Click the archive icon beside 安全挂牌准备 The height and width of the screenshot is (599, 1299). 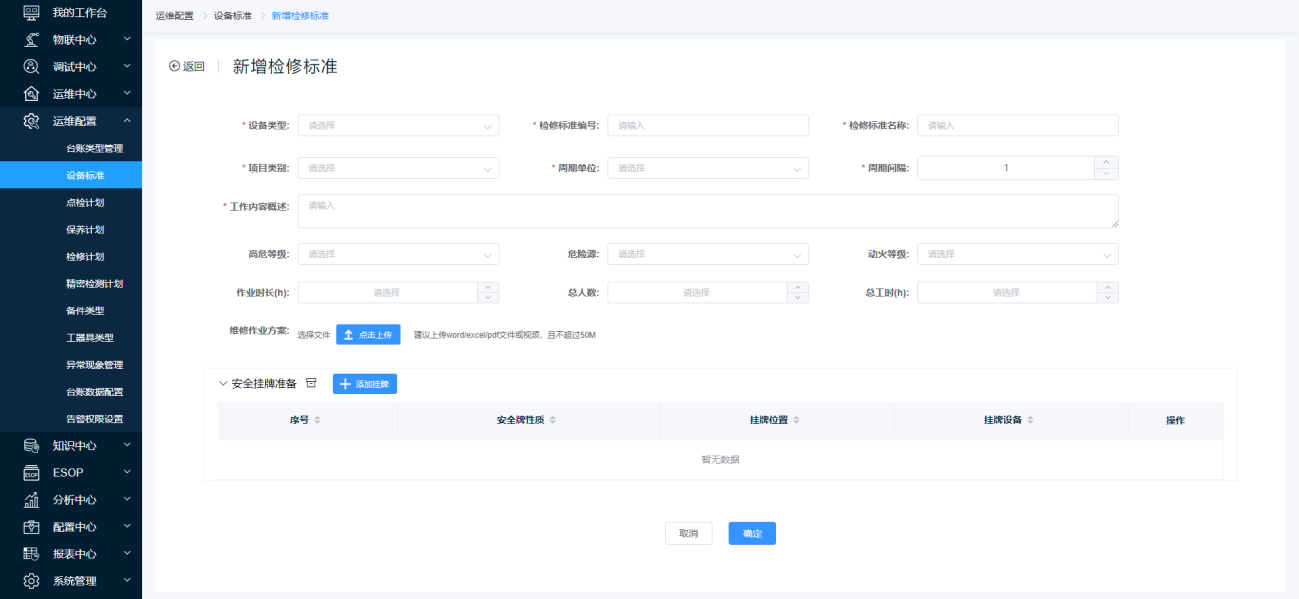click(311, 383)
